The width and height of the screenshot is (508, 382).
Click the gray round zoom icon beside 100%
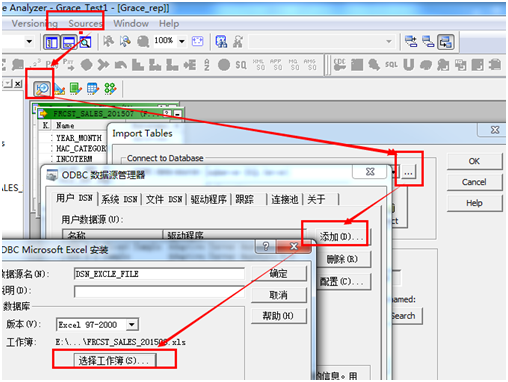coord(143,42)
